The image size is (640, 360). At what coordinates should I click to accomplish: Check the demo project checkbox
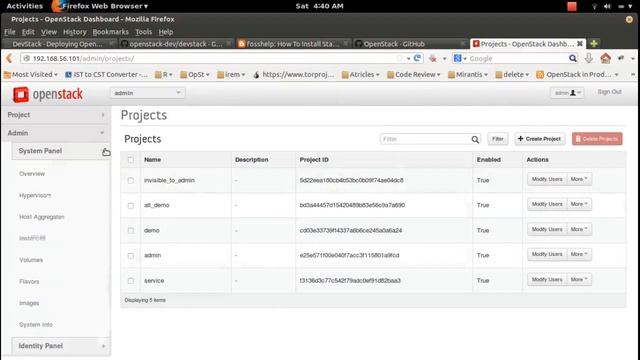click(x=131, y=231)
